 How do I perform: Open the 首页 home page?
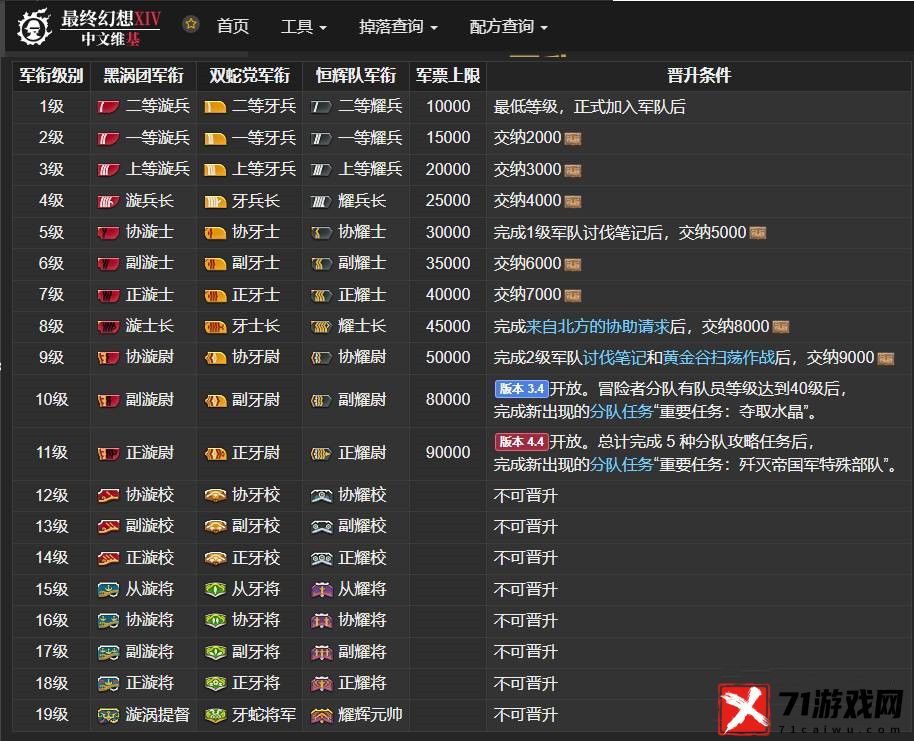click(233, 26)
